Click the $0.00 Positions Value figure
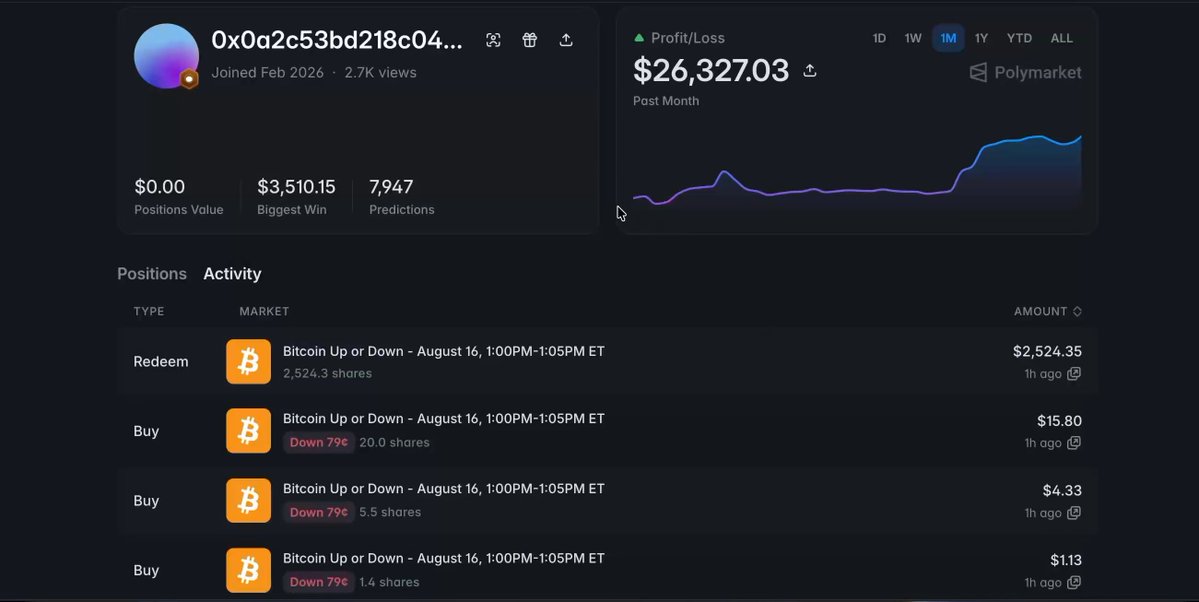The image size is (1199, 602). 160,187
